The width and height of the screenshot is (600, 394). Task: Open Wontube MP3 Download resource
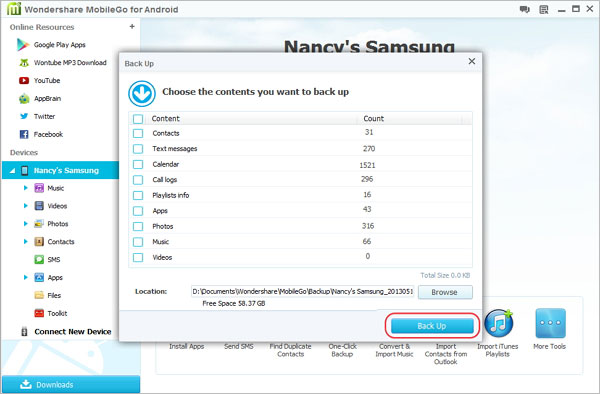[62, 63]
